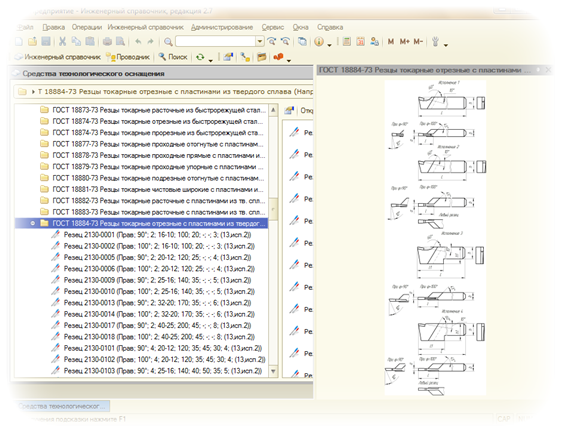
Task: Close the ГОСТ 18884-73 drawing panel
Action: tap(548, 70)
